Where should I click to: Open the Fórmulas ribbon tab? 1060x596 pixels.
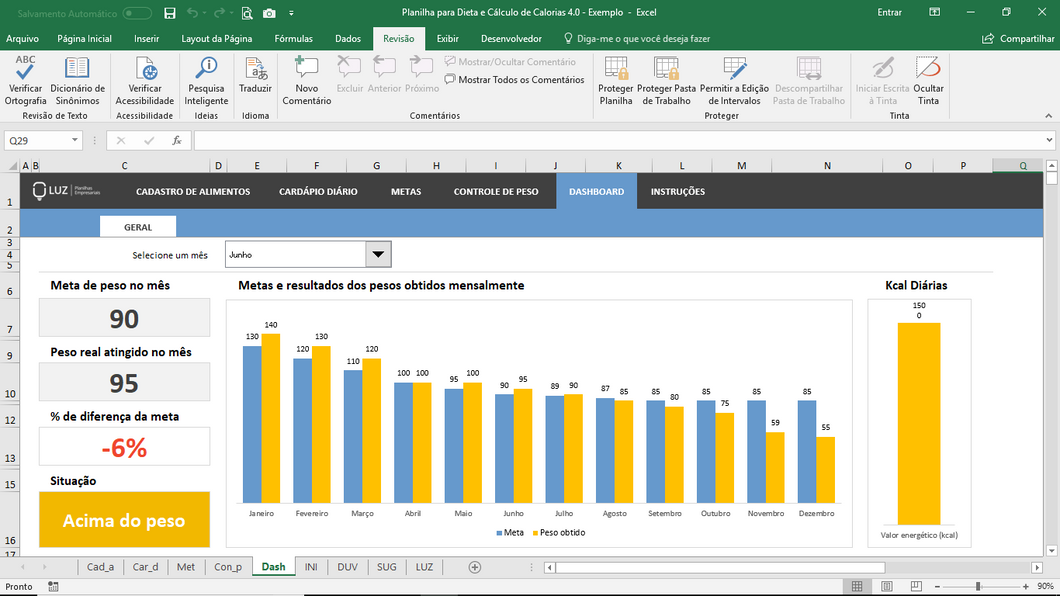click(293, 38)
